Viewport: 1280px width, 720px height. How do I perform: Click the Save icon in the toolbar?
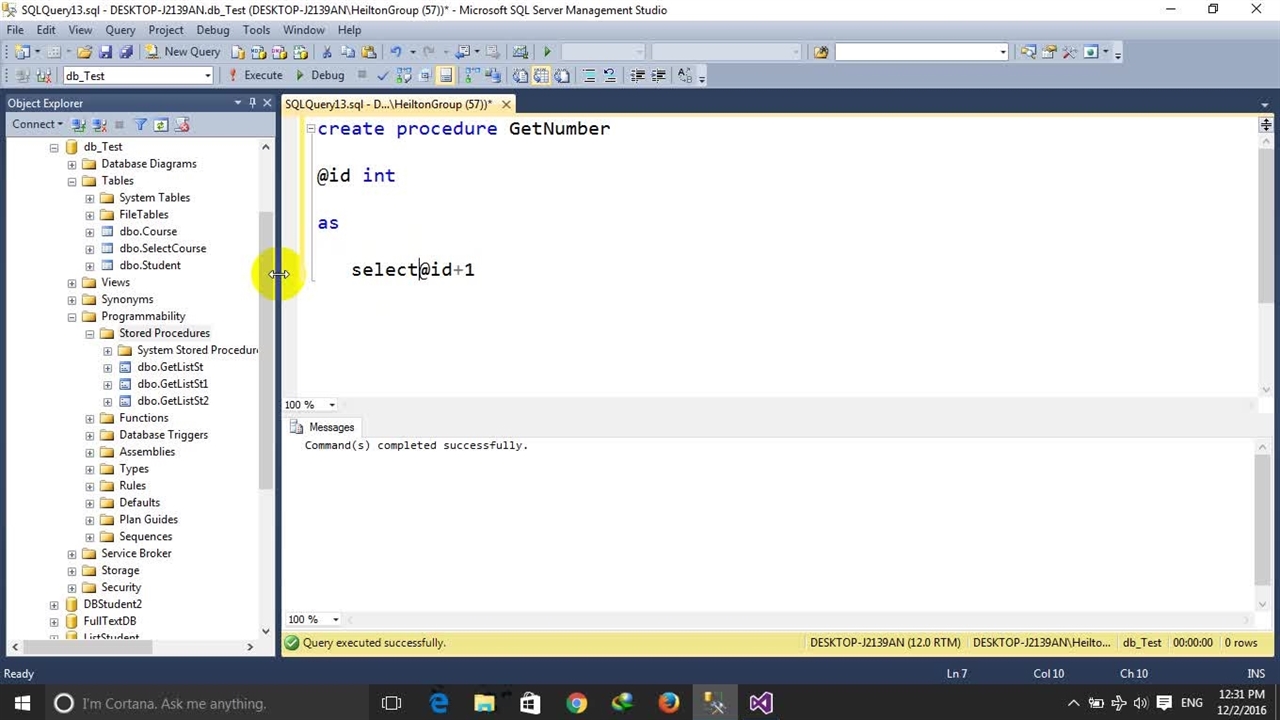105,52
